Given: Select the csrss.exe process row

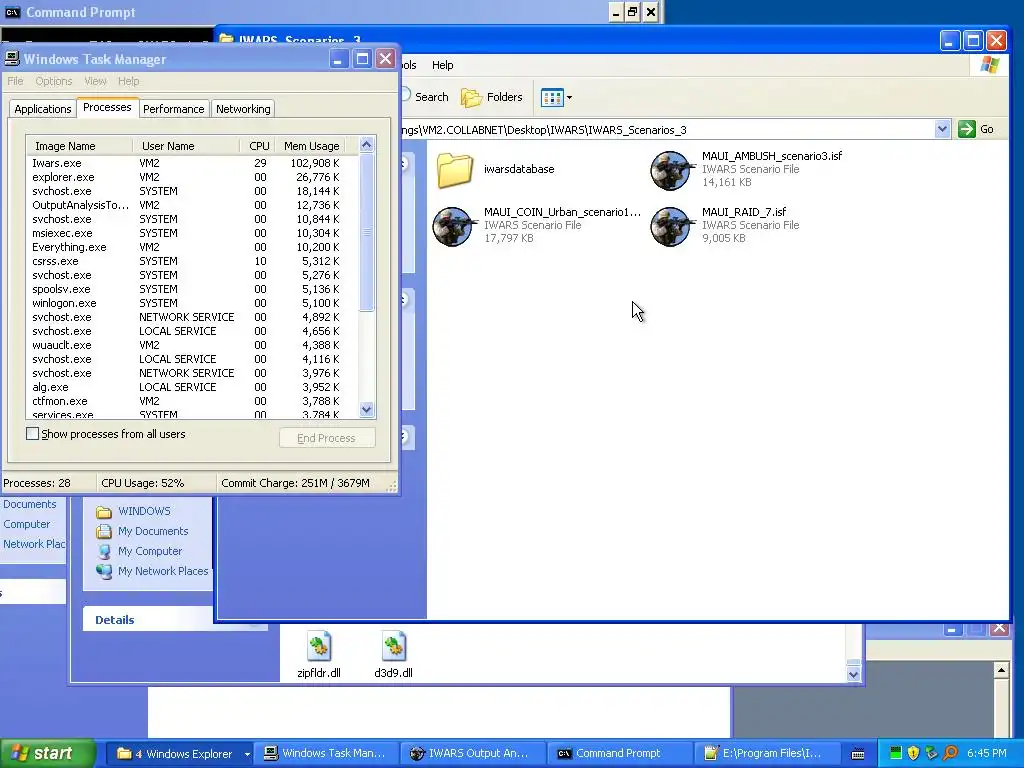Looking at the screenshot, I should click(192, 261).
